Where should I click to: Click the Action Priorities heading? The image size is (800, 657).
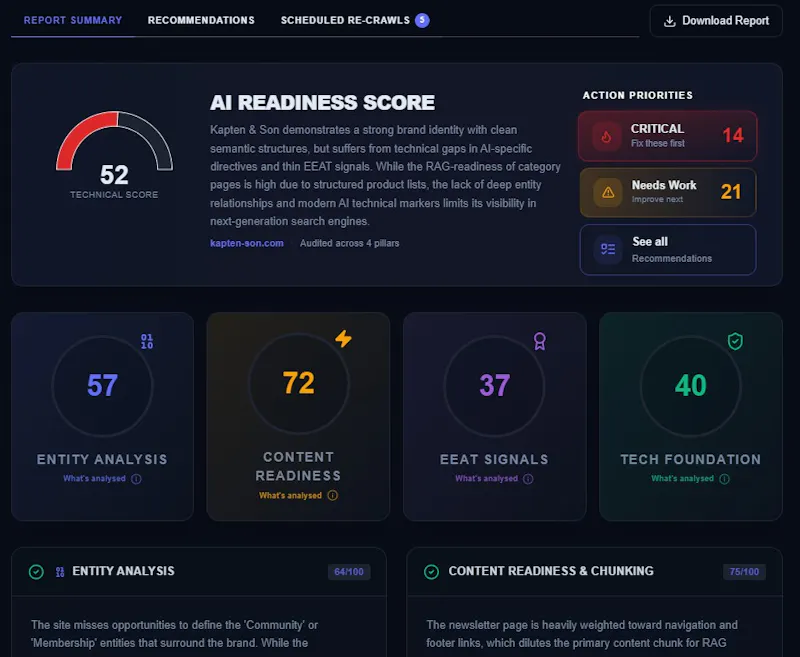pos(638,95)
